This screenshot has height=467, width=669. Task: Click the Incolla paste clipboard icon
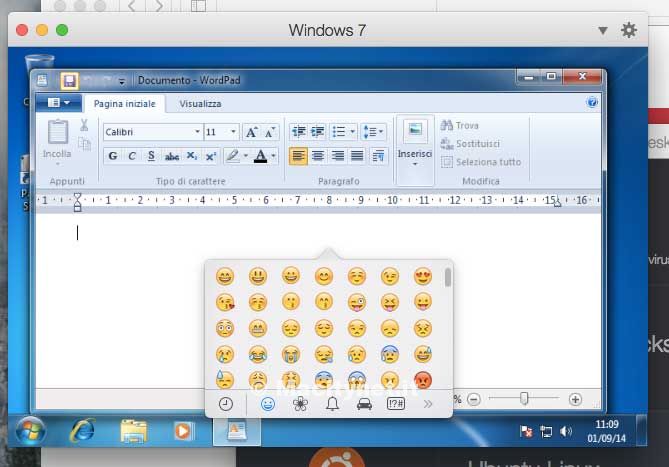[x=58, y=132]
